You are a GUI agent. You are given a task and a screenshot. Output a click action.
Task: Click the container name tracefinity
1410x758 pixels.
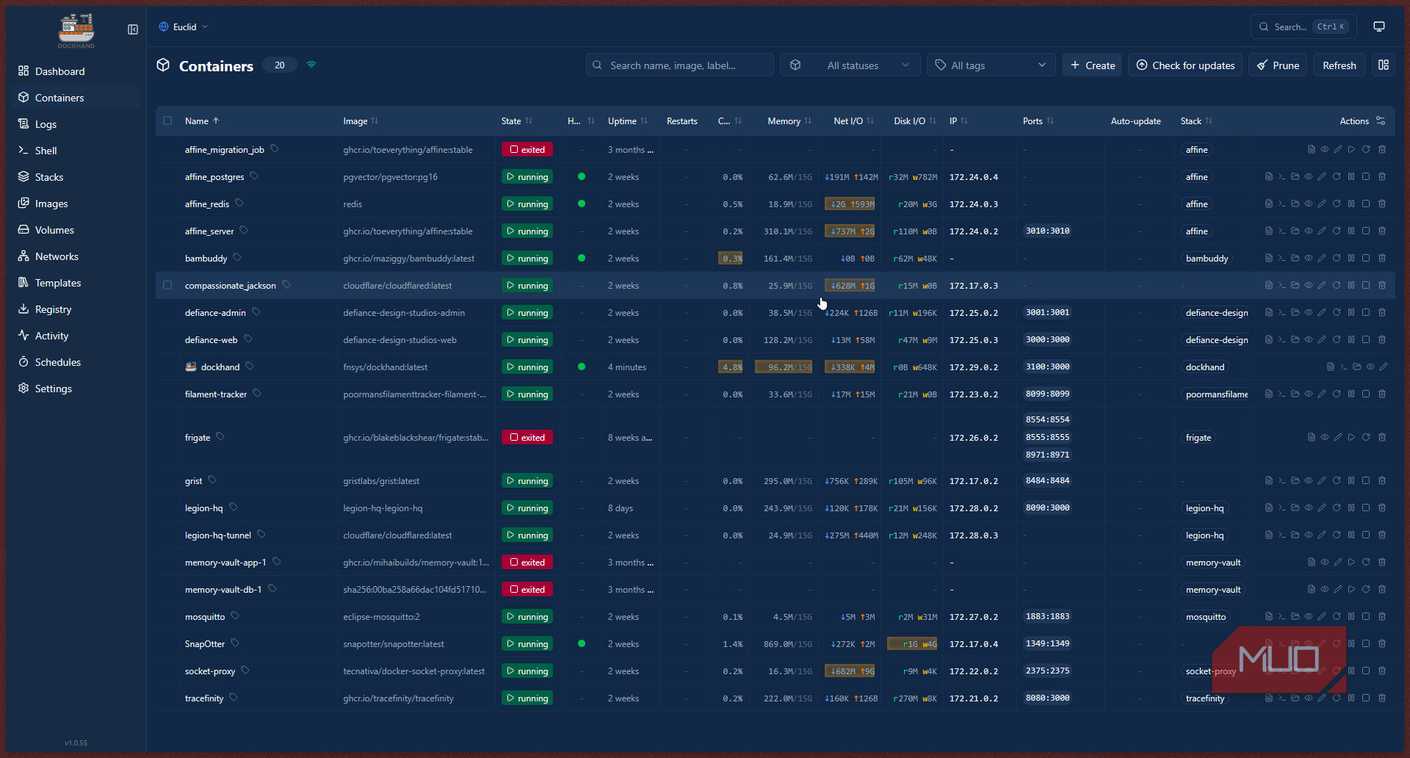click(204, 698)
